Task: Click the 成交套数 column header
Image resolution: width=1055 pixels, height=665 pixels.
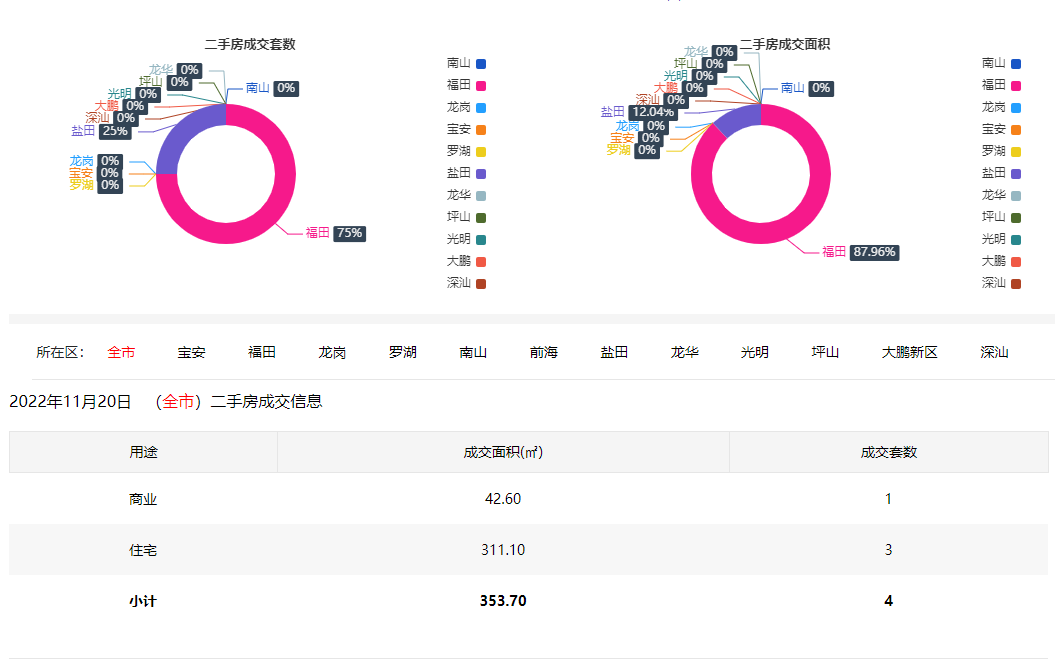Action: click(888, 452)
